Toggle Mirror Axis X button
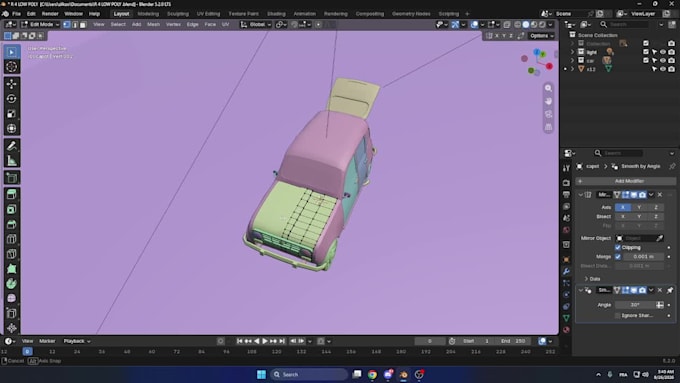 point(623,207)
